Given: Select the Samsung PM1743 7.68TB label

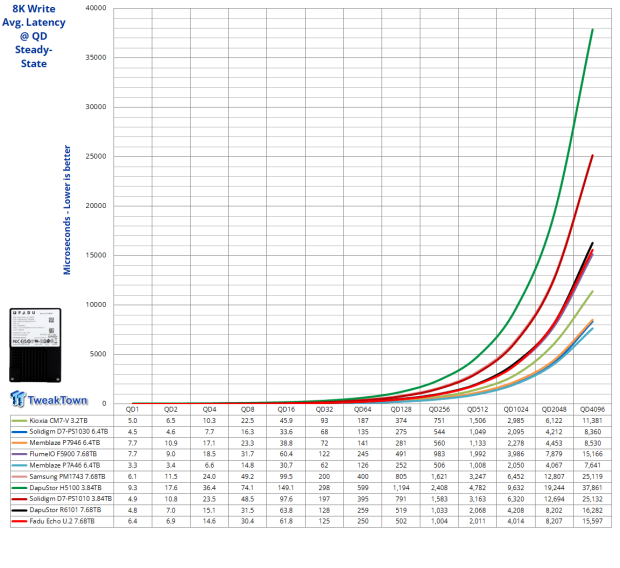Looking at the screenshot, I should (x=67, y=476).
